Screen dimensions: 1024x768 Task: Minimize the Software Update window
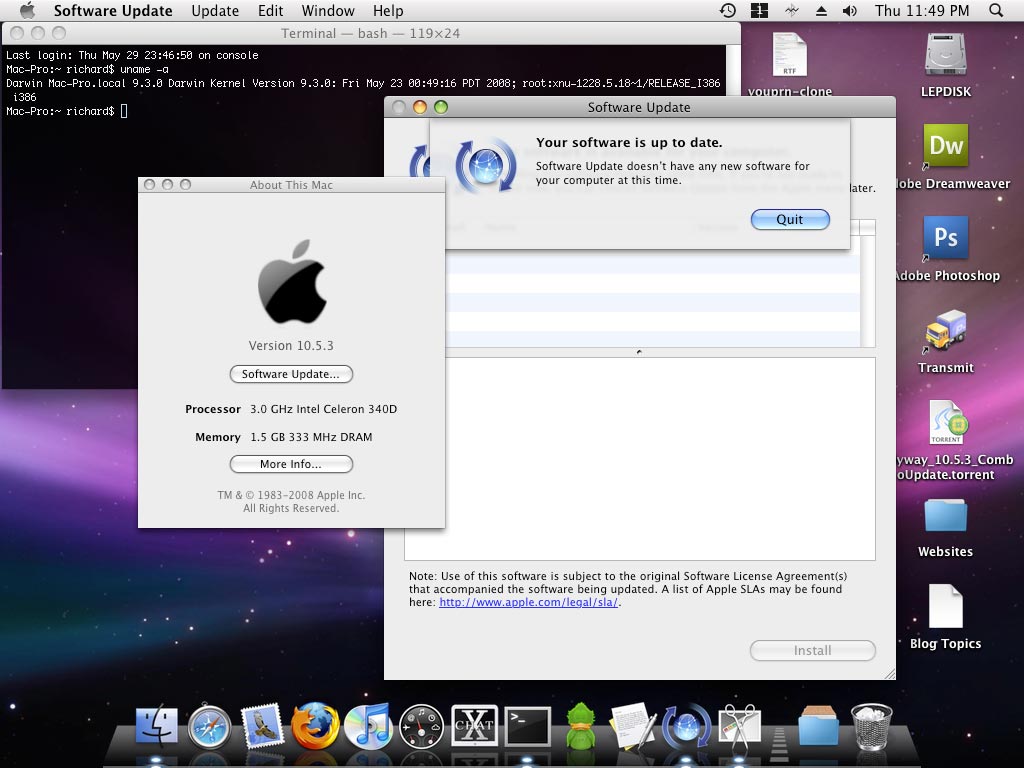[420, 107]
